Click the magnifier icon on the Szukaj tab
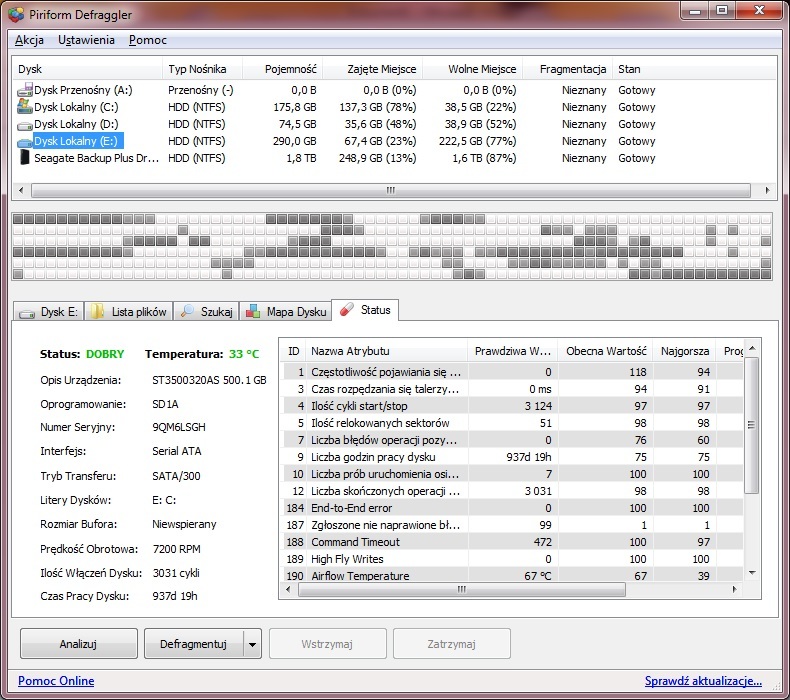Image resolution: width=790 pixels, height=700 pixels. click(x=187, y=311)
